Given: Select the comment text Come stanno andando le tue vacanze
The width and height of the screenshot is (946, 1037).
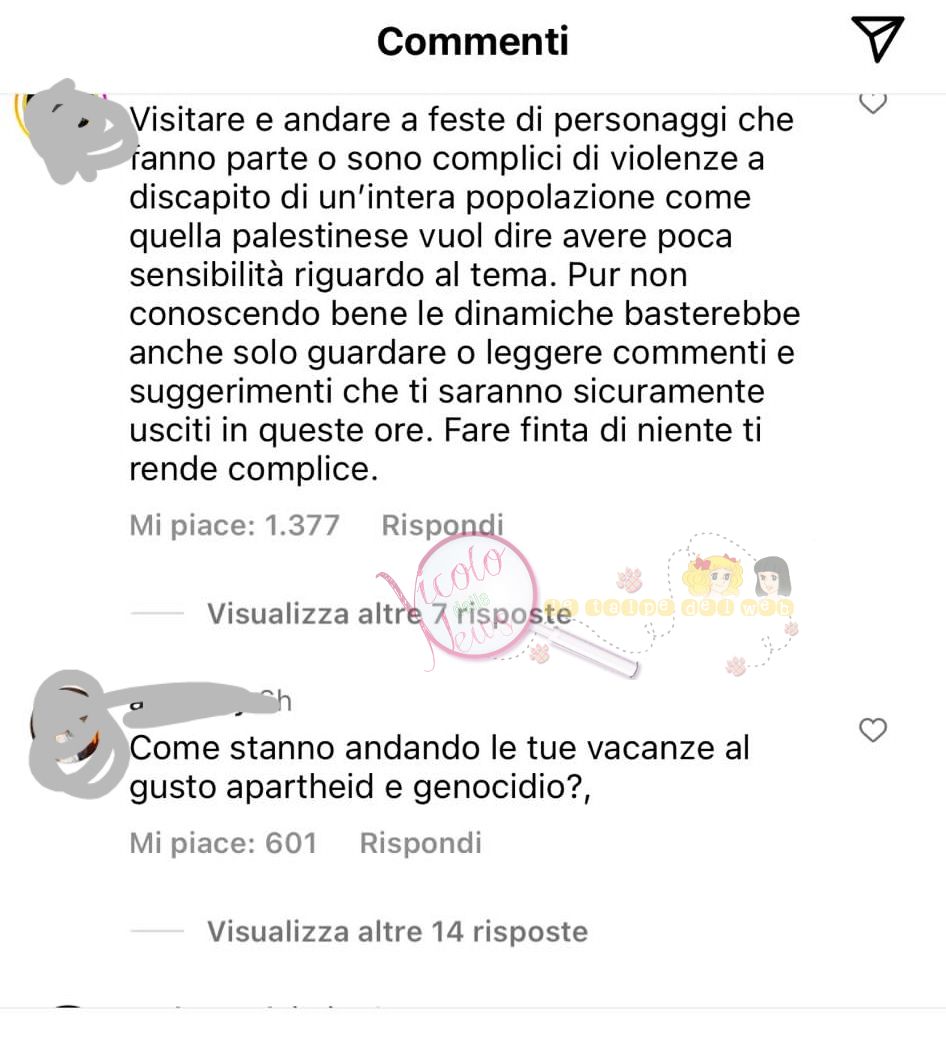Looking at the screenshot, I should coord(439,768).
